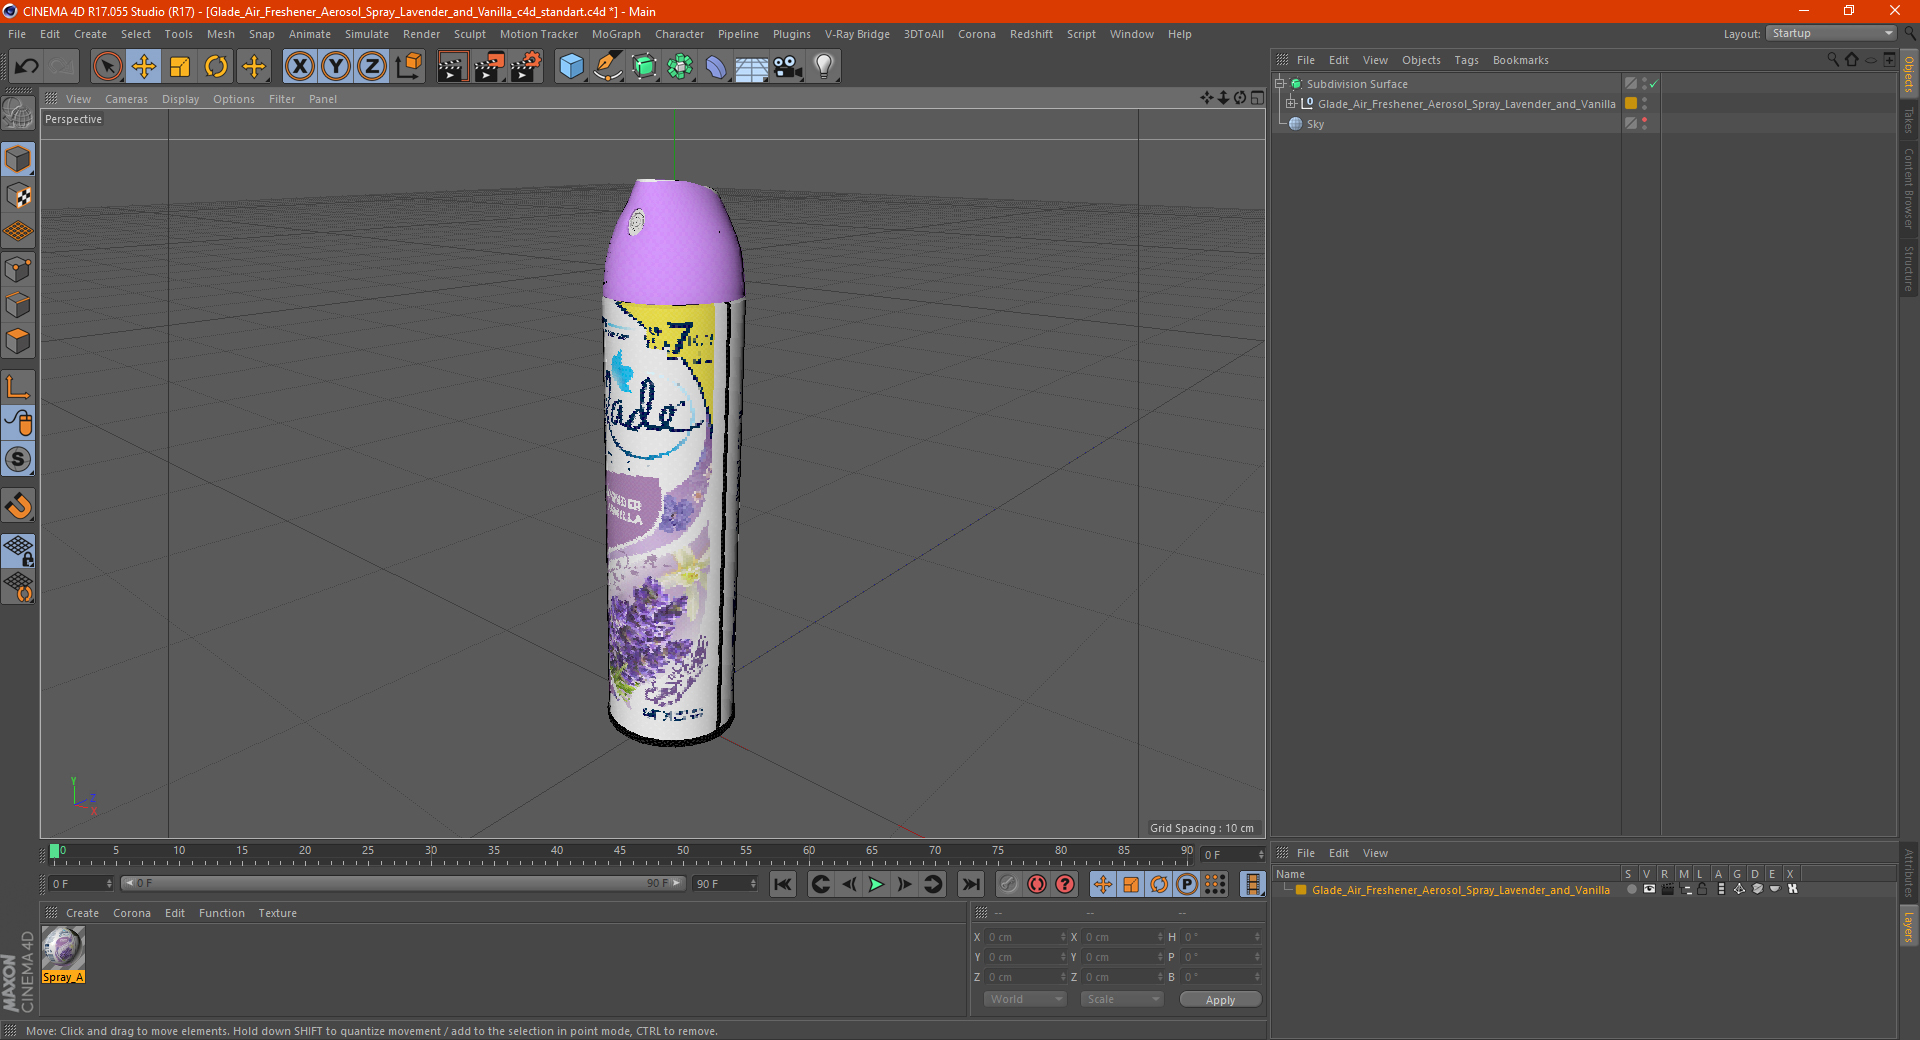1920x1040 pixels.
Task: Open the viewport Display menu
Action: pyautogui.click(x=180, y=99)
